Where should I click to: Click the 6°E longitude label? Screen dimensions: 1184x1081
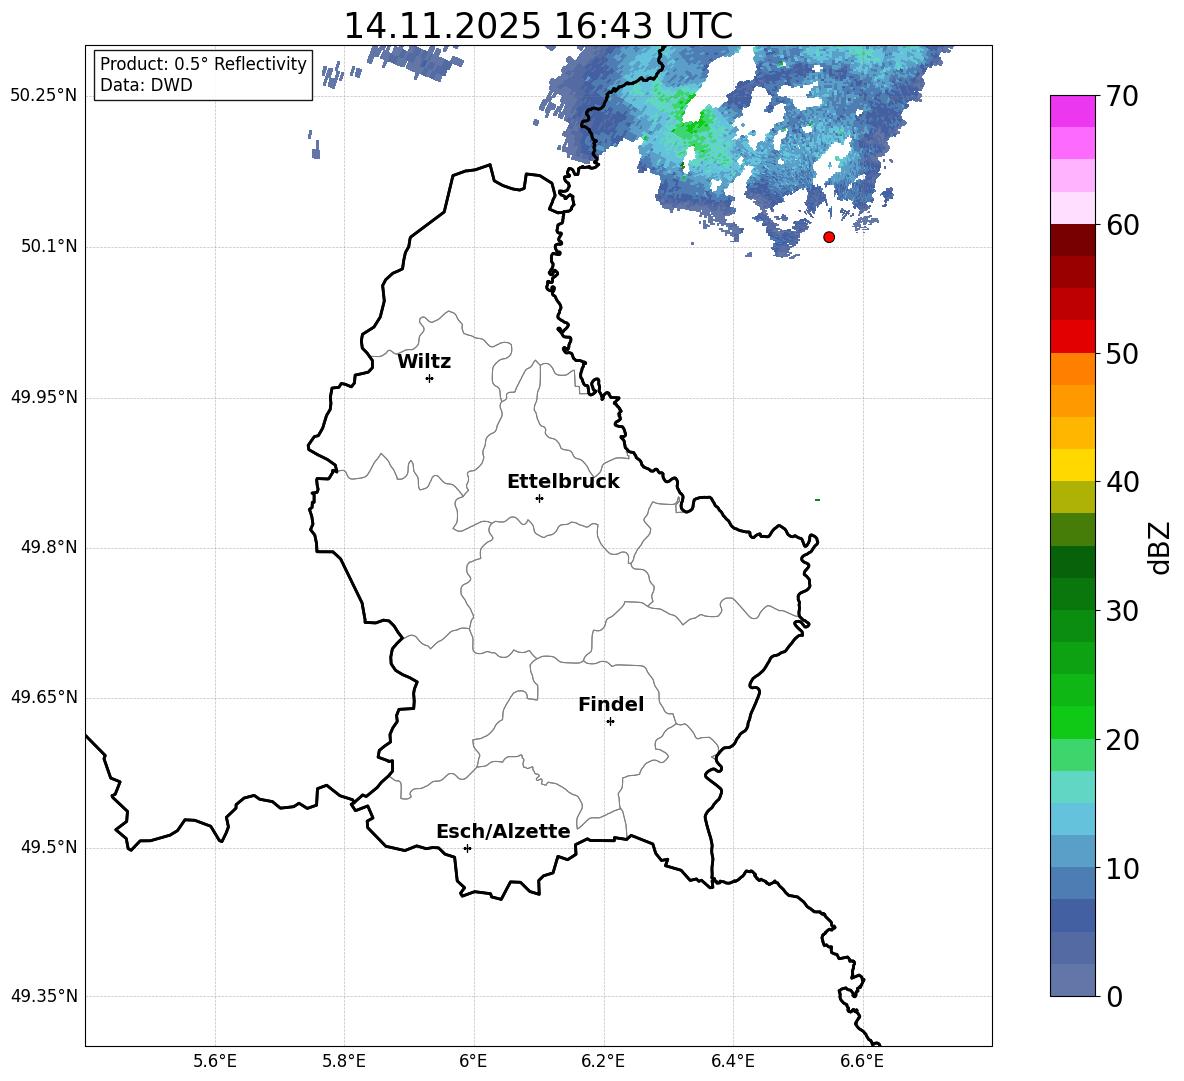pyautogui.click(x=473, y=1061)
